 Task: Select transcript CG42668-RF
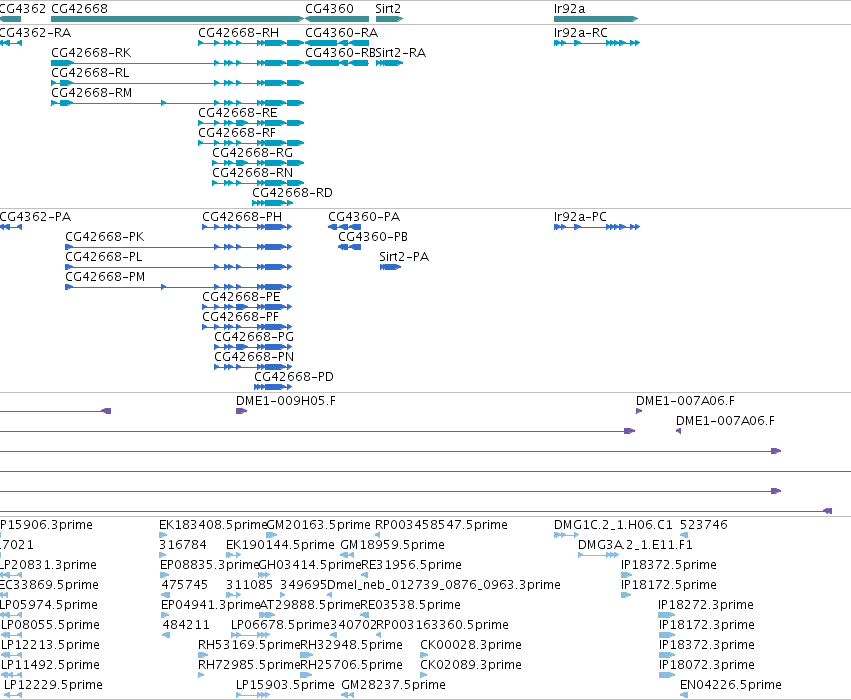click(x=237, y=133)
